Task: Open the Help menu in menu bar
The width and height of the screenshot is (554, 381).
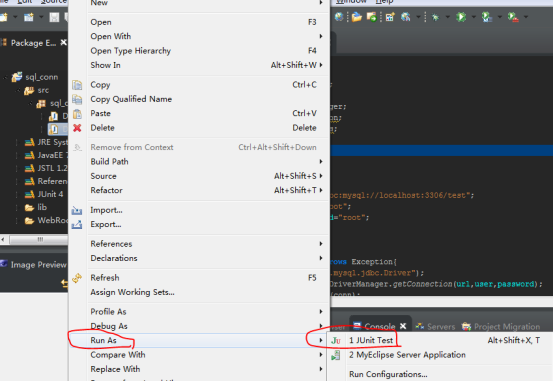Action: [x=385, y=2]
